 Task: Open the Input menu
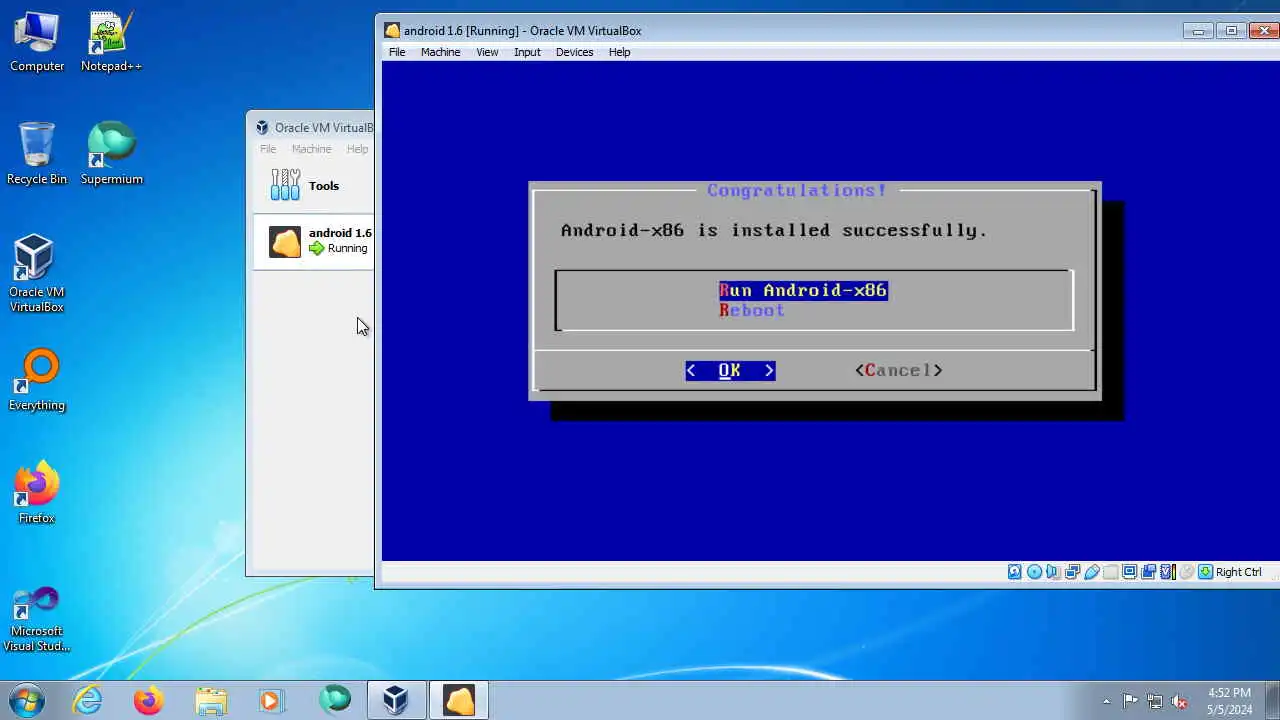[527, 52]
